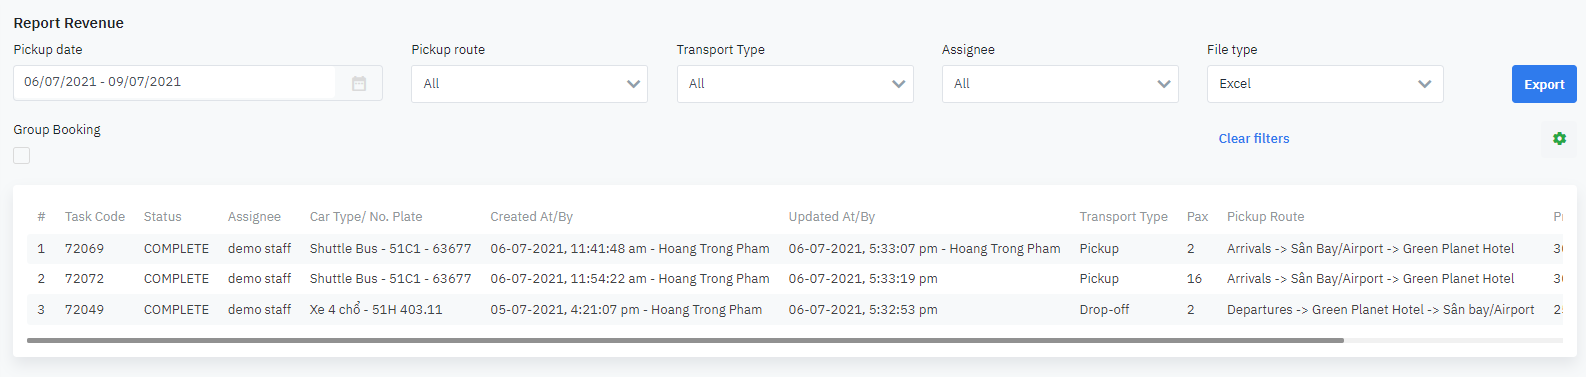Screen dimensions: 1586x377
Task: Click the Export button
Action: click(1544, 84)
